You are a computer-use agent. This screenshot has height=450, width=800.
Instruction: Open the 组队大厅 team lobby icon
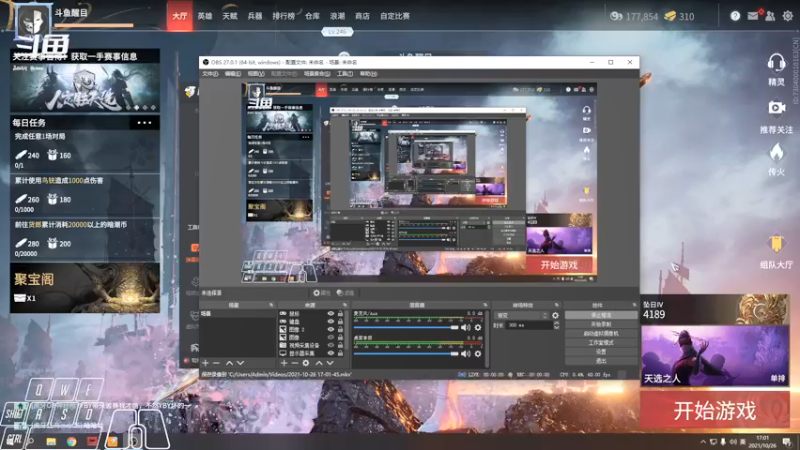click(x=776, y=244)
